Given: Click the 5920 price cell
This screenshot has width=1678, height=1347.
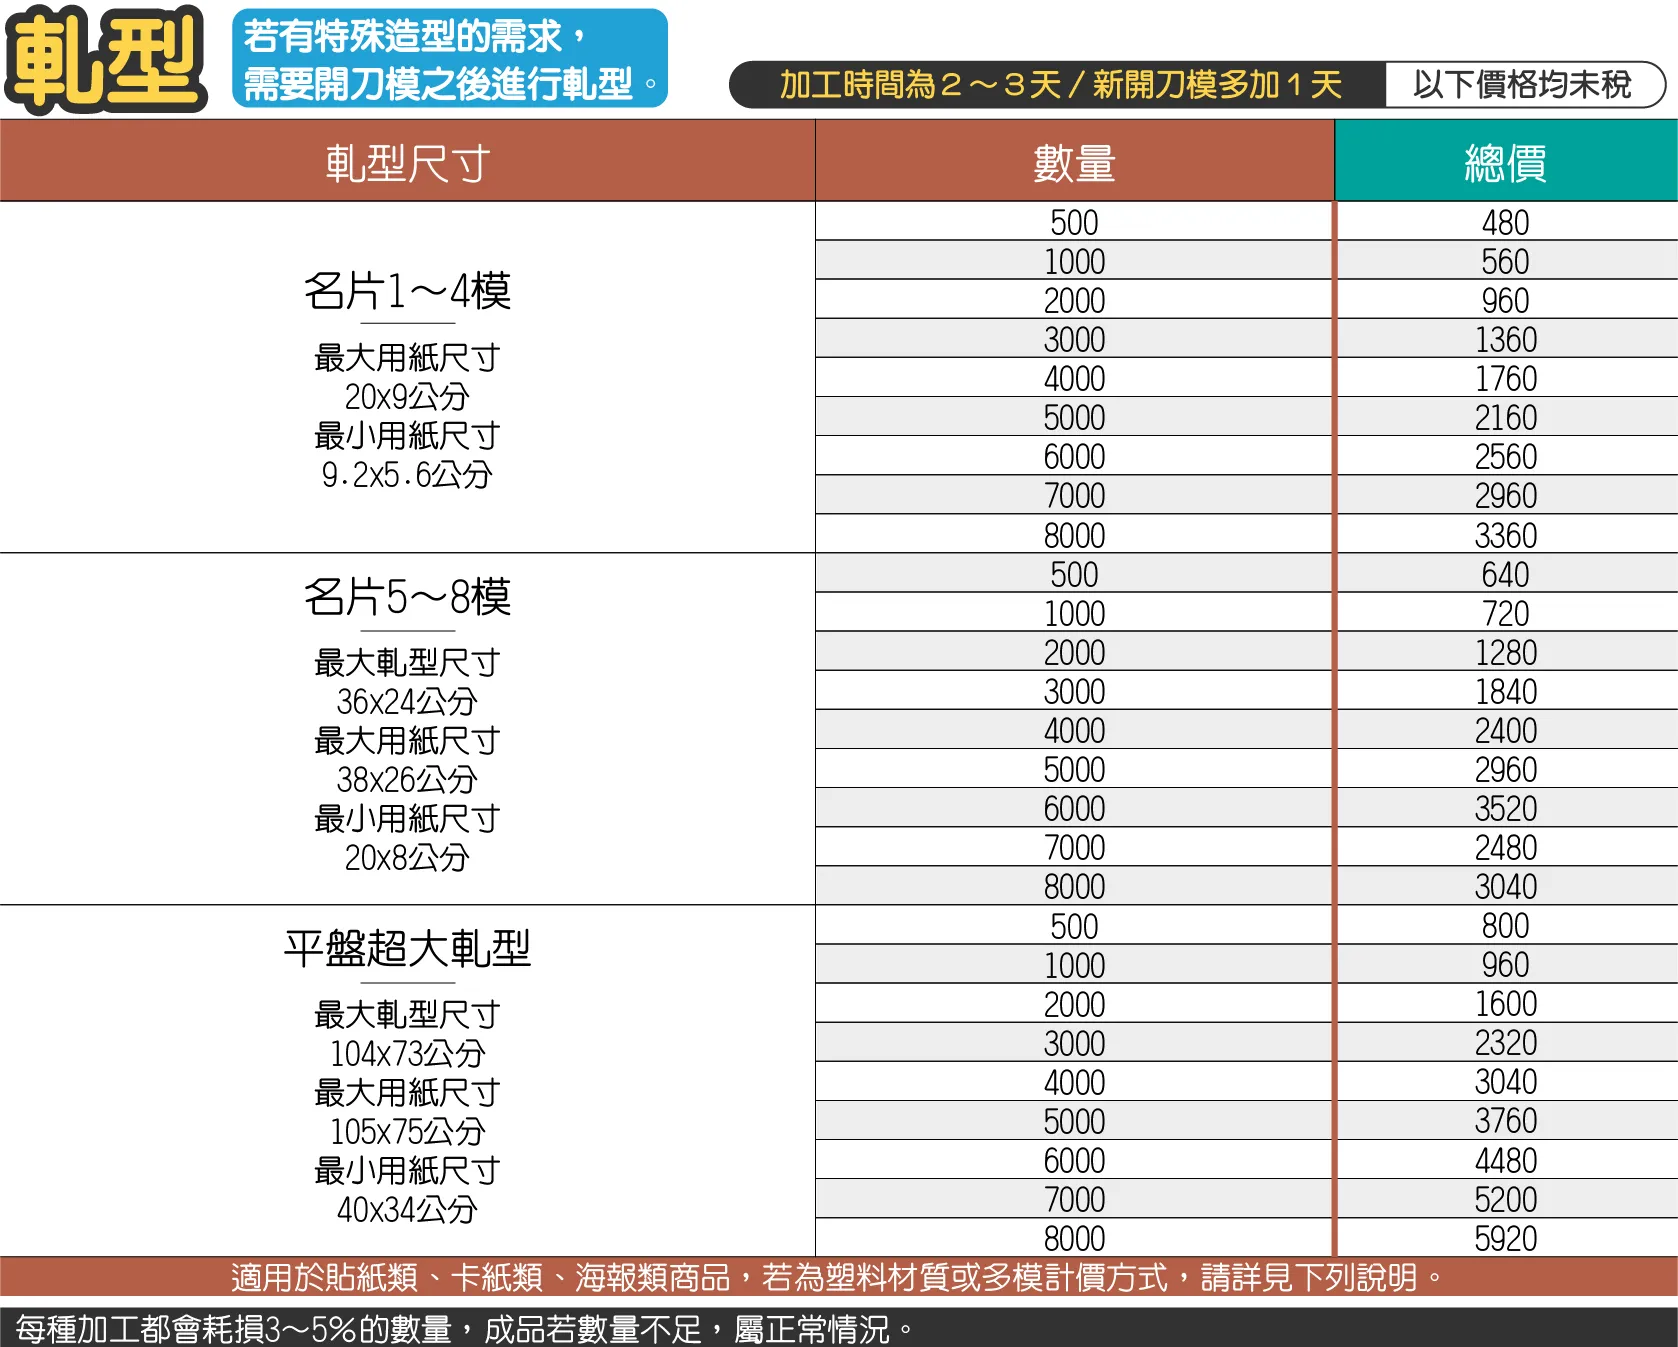Looking at the screenshot, I should coord(1505,1238).
